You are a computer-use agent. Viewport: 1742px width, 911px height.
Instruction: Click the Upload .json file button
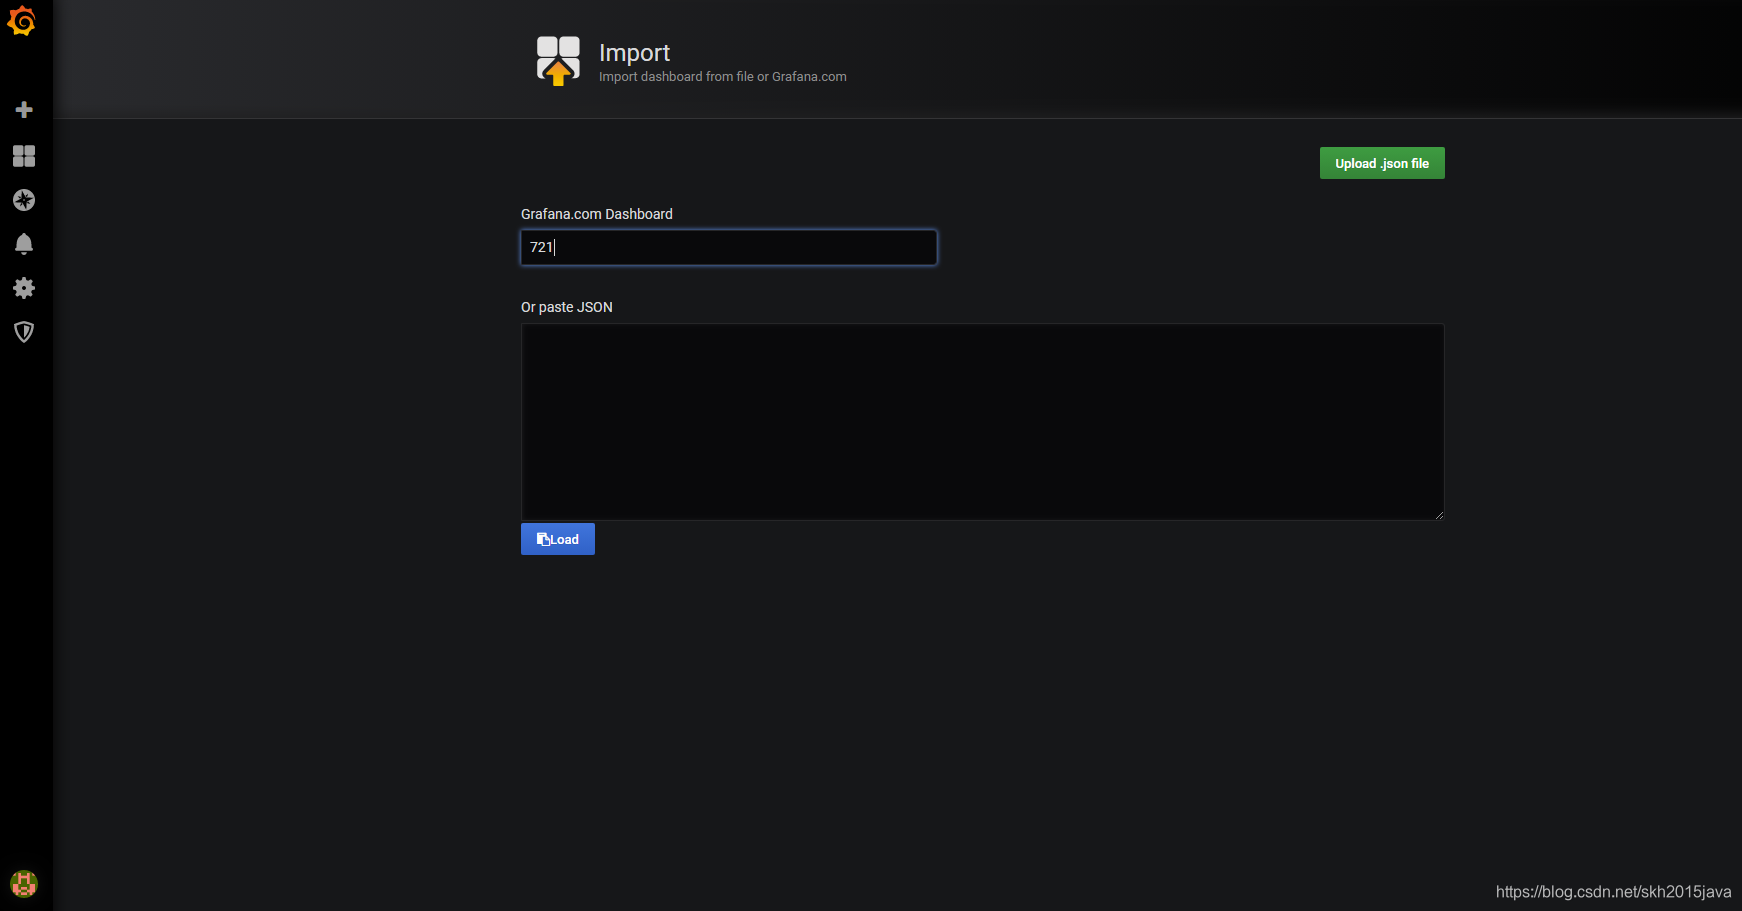click(x=1382, y=163)
